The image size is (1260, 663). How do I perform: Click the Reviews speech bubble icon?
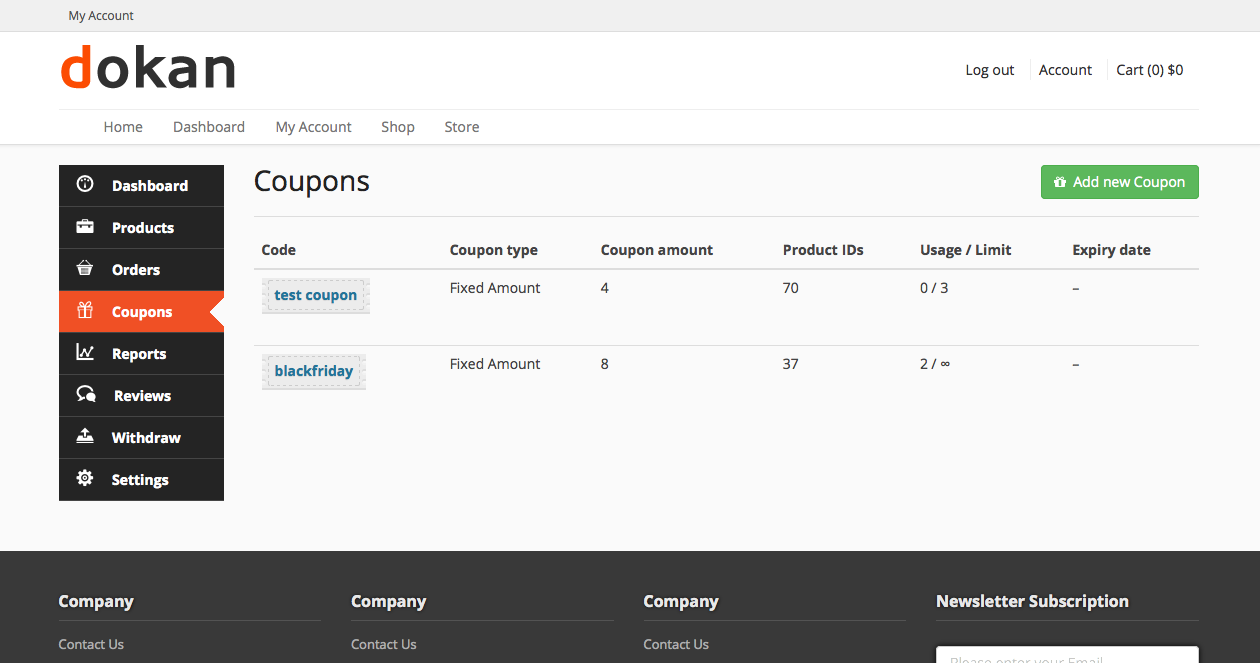click(x=86, y=395)
